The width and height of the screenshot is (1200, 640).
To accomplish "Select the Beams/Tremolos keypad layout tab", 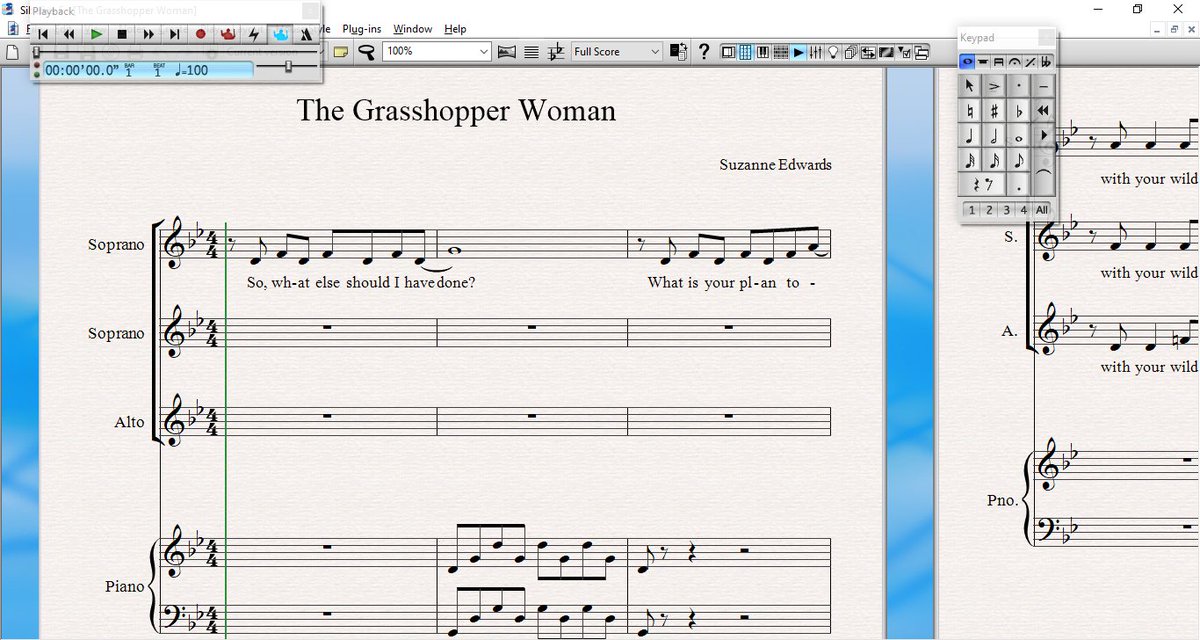I will pos(999,62).
